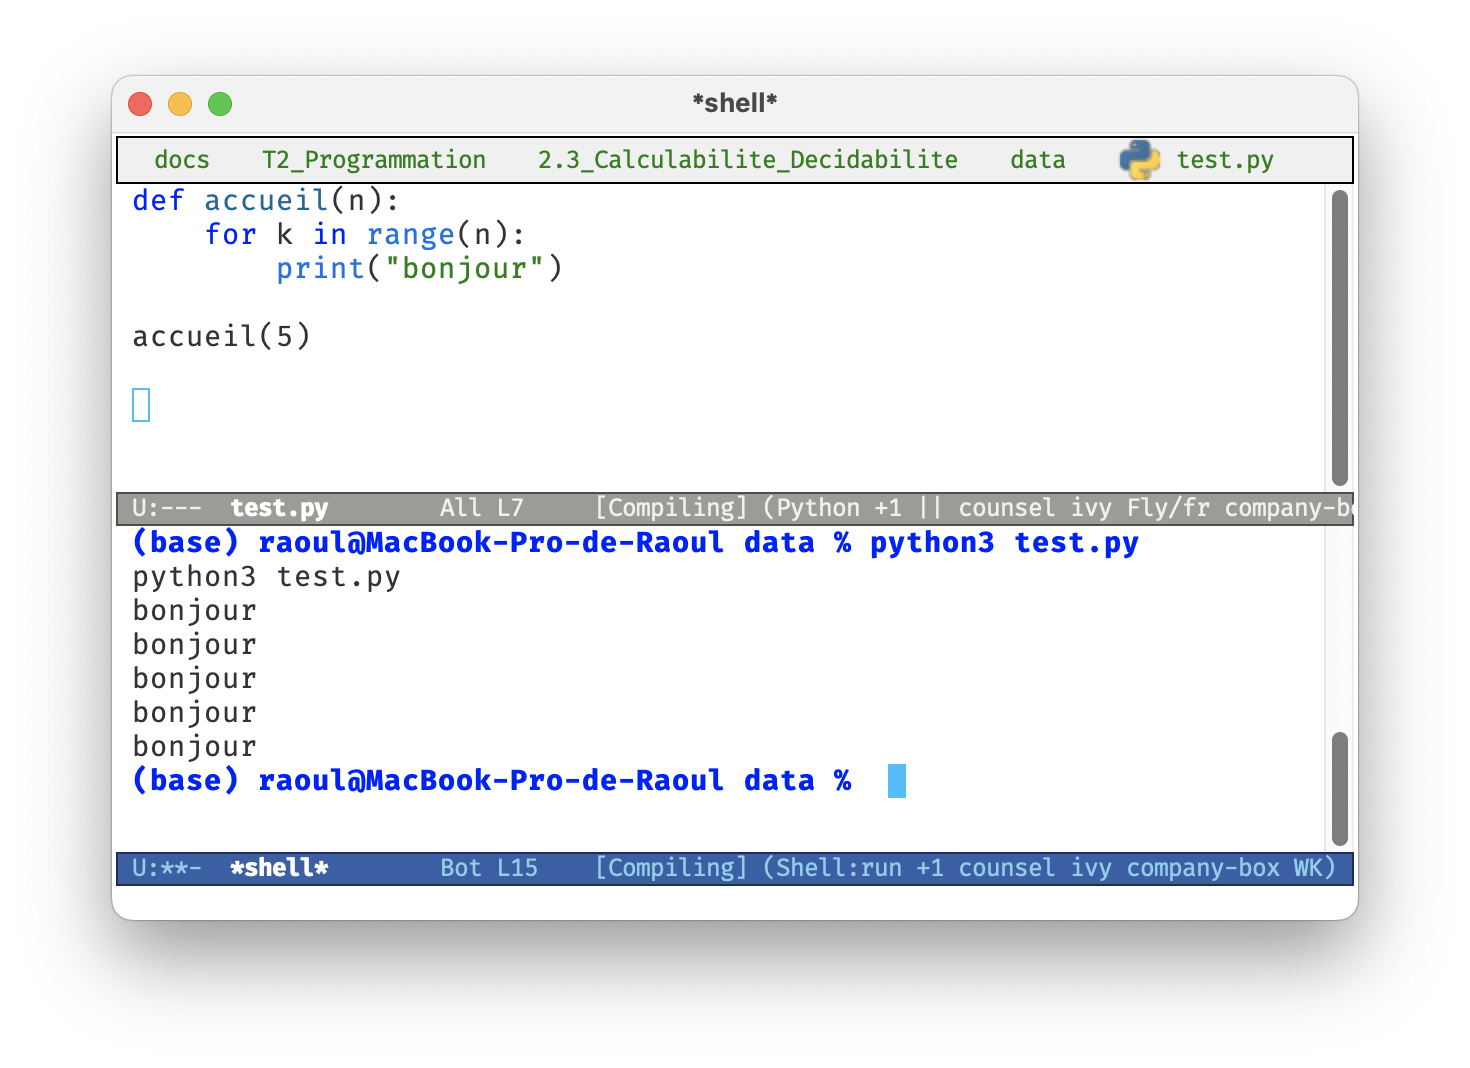Click the U:**- status in shell mode line
1470x1068 pixels.
pos(167,868)
